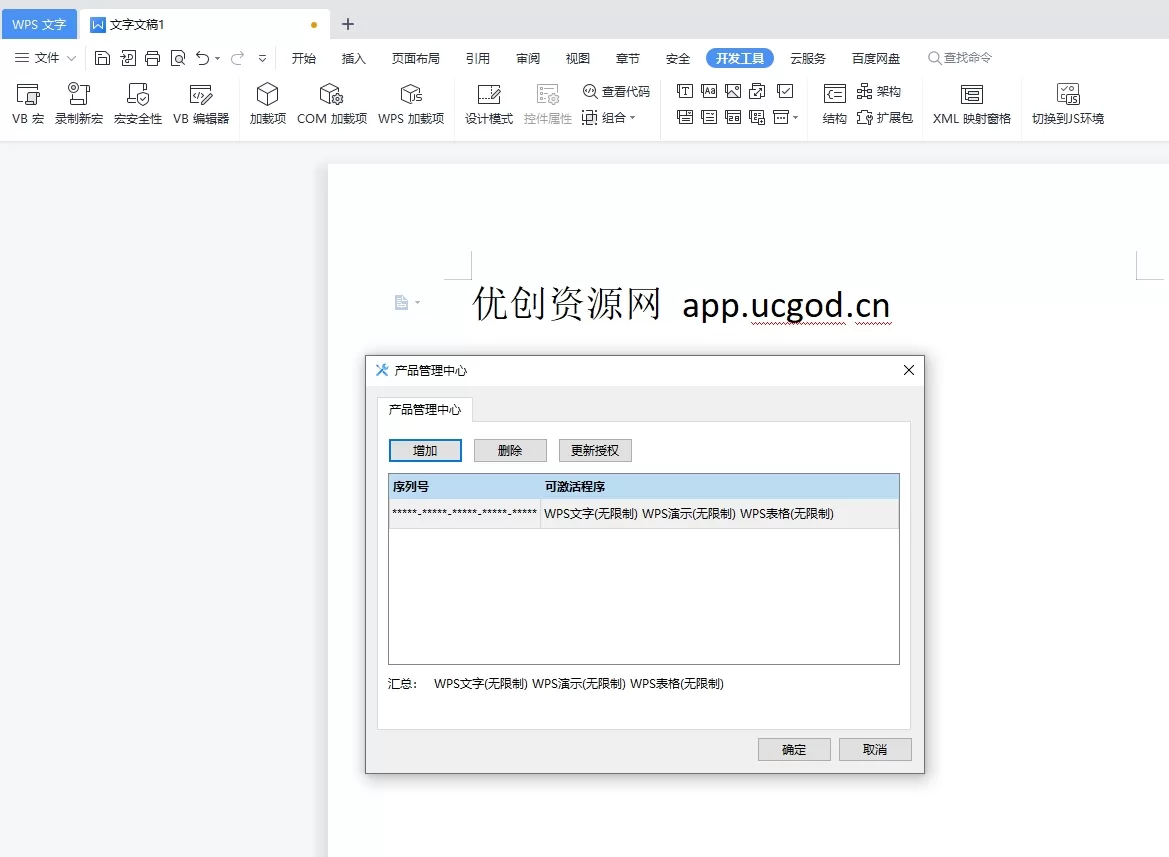Insert a drop-down list content control
1169x857 pixels.
click(709, 117)
